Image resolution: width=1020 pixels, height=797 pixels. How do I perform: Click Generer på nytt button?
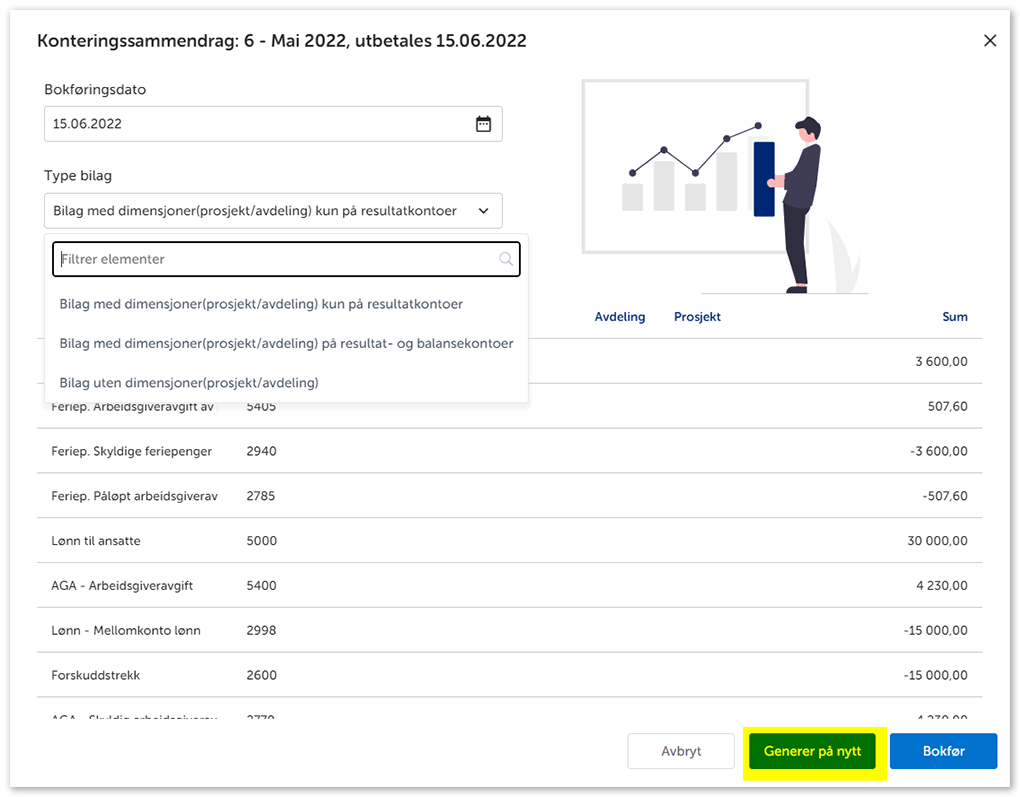812,751
